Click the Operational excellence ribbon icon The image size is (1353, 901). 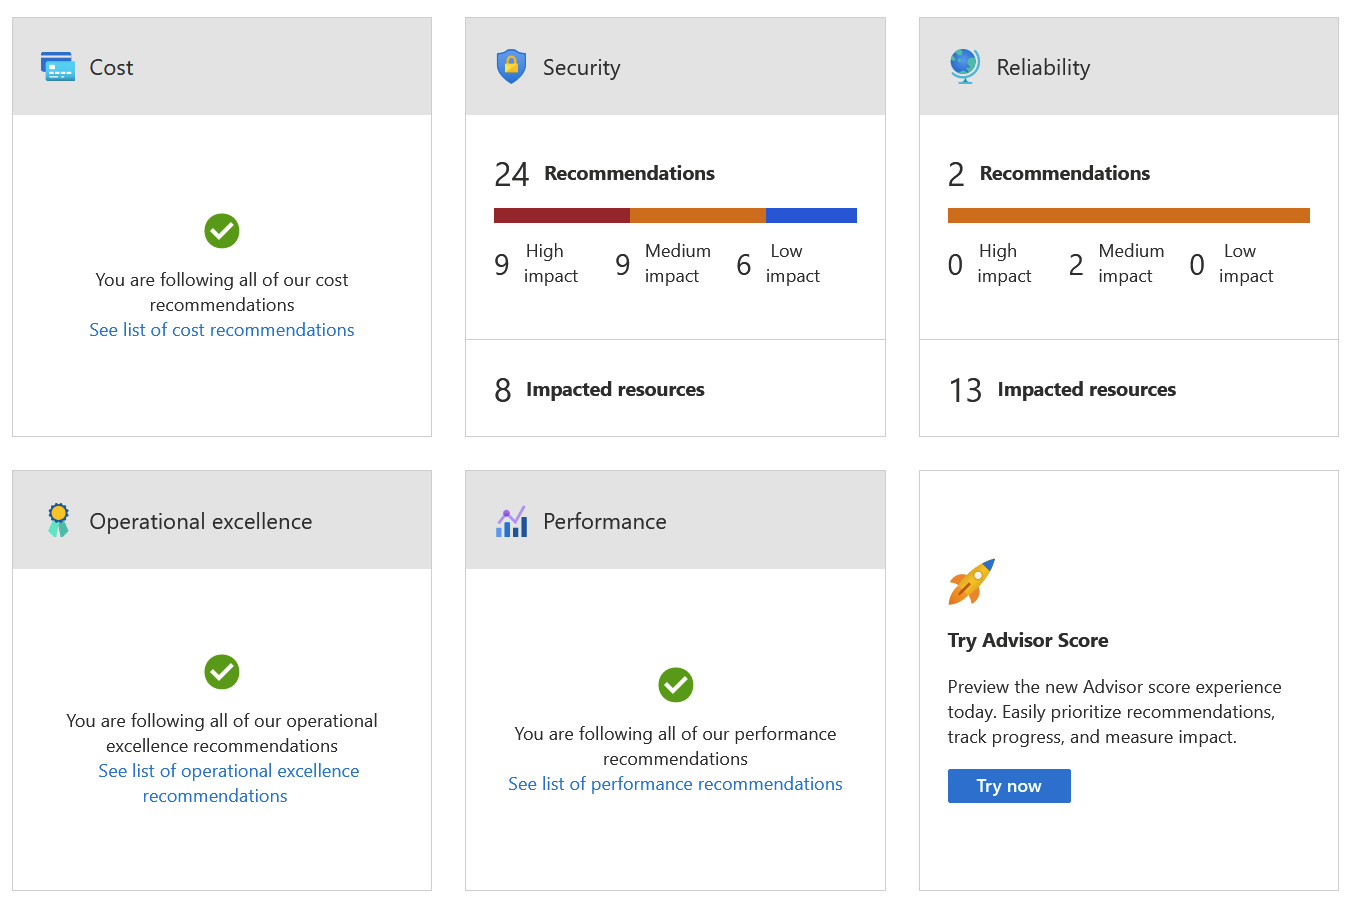(x=58, y=520)
